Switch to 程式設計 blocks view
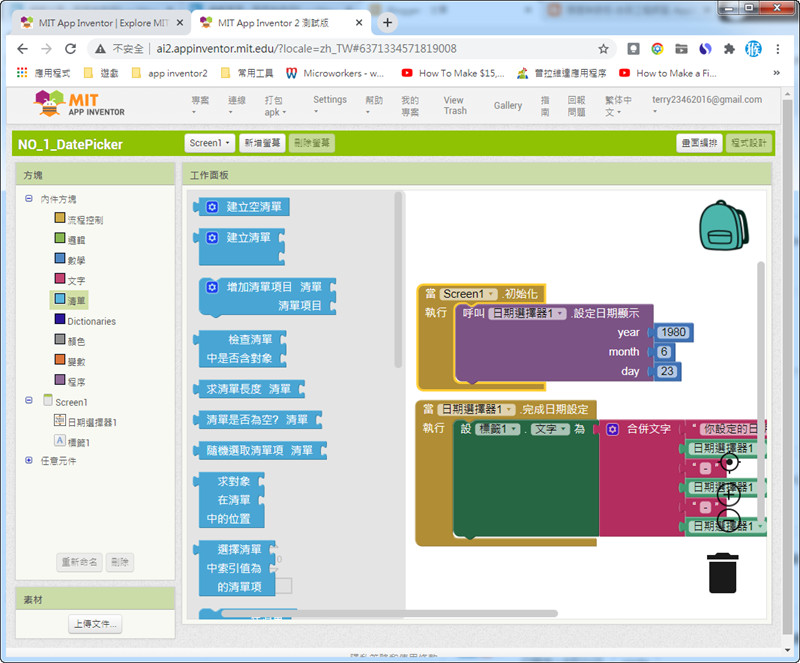The height and width of the screenshot is (663, 800). (748, 143)
